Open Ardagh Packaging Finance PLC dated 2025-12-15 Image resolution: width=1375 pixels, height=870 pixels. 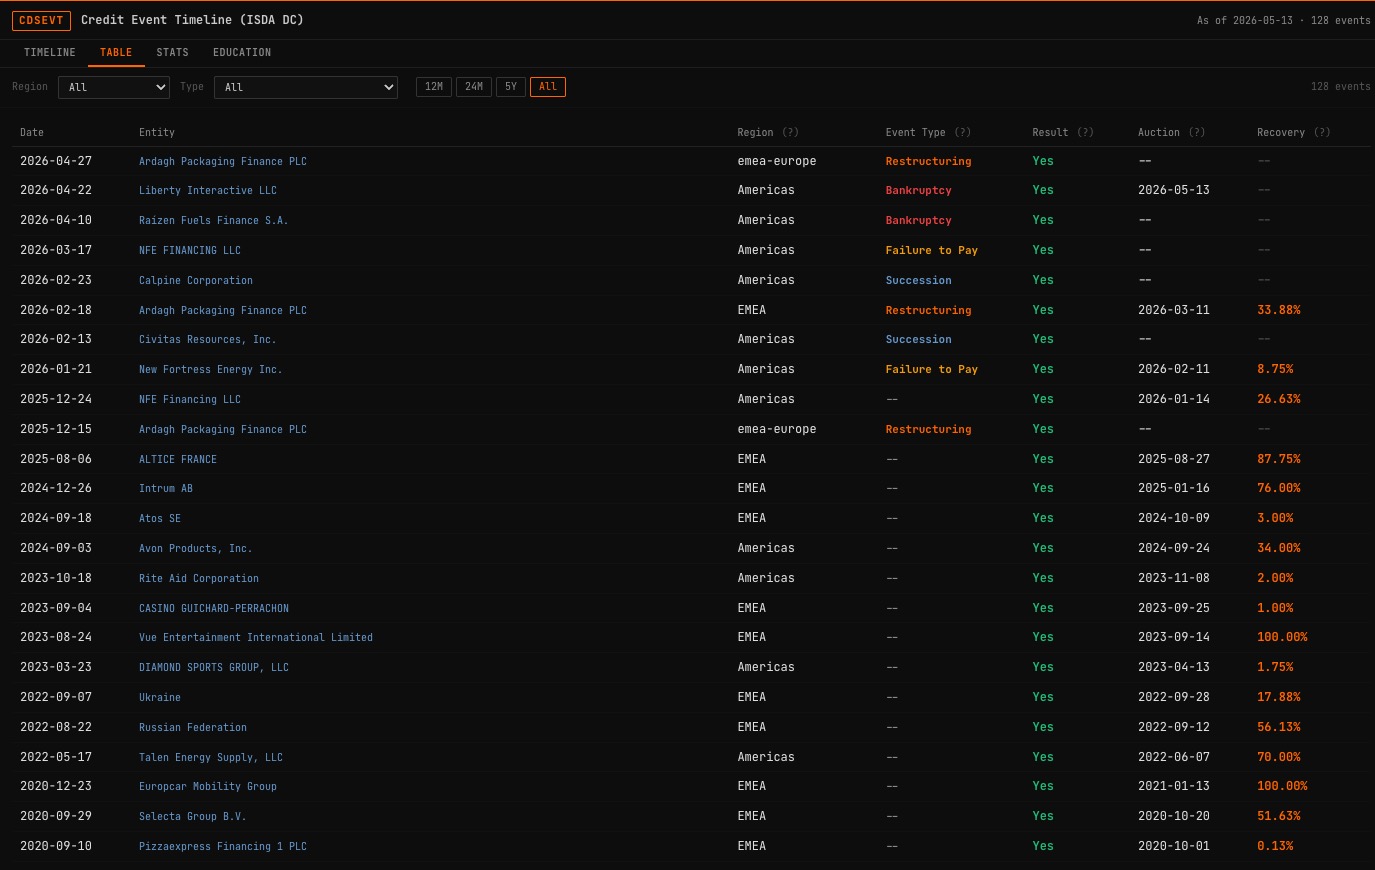[x=223, y=429]
